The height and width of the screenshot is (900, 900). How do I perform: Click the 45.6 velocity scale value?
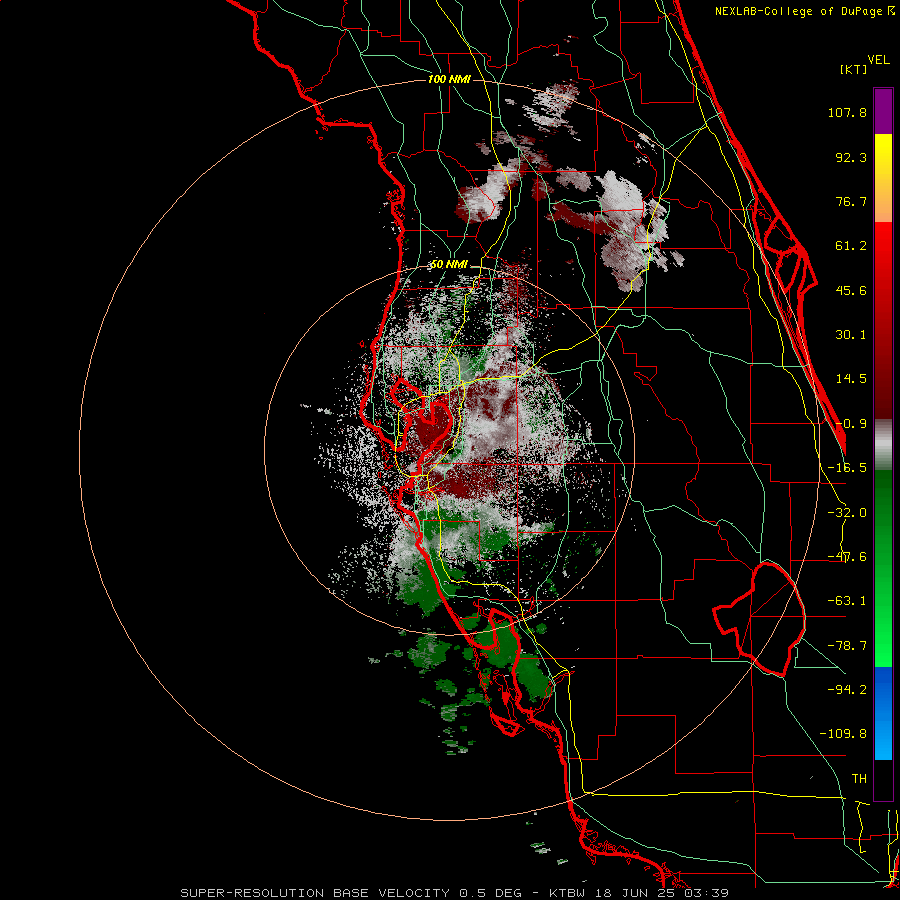[851, 290]
